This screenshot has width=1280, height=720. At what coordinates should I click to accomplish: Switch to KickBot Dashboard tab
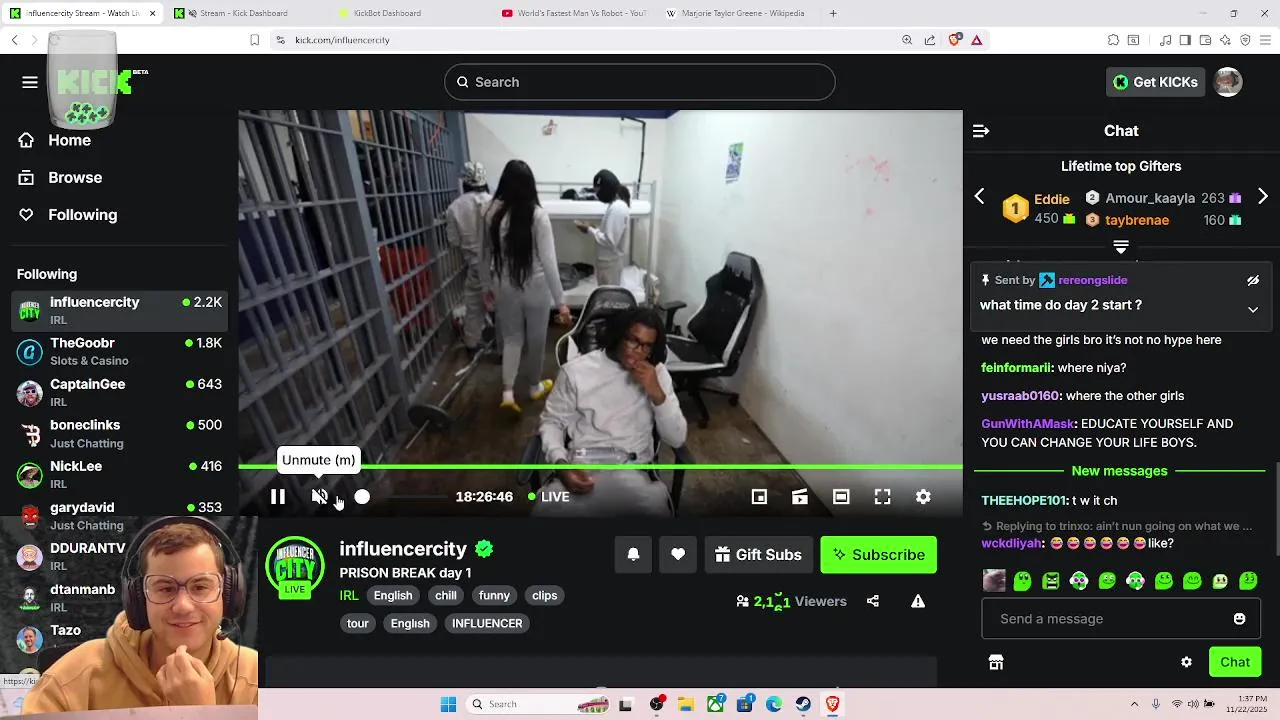point(387,13)
